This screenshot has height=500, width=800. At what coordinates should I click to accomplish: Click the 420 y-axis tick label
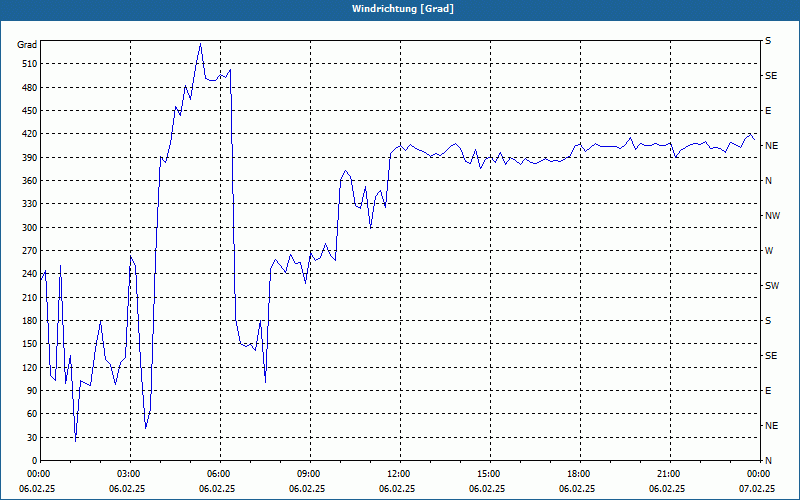30,134
